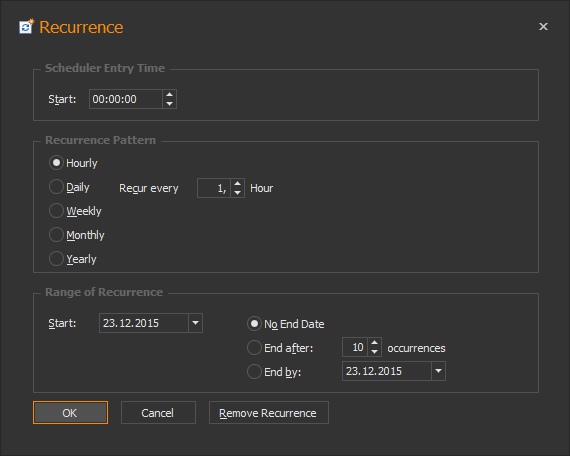Click the Recurrence dialog icon in title
Viewport: 570px width, 456px height.
(26, 26)
